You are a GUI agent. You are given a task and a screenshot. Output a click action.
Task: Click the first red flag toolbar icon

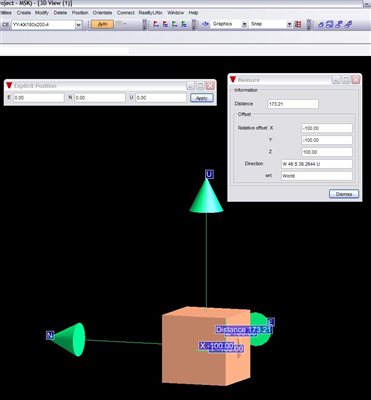tap(156, 24)
